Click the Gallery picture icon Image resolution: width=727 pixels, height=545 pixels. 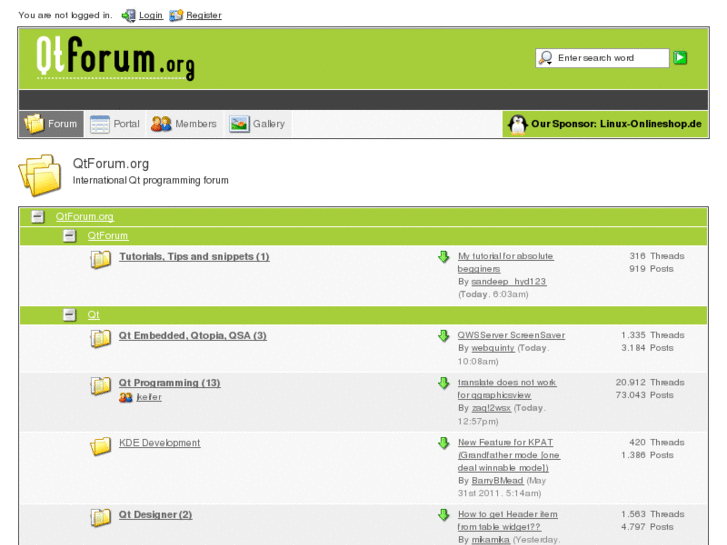coord(239,124)
